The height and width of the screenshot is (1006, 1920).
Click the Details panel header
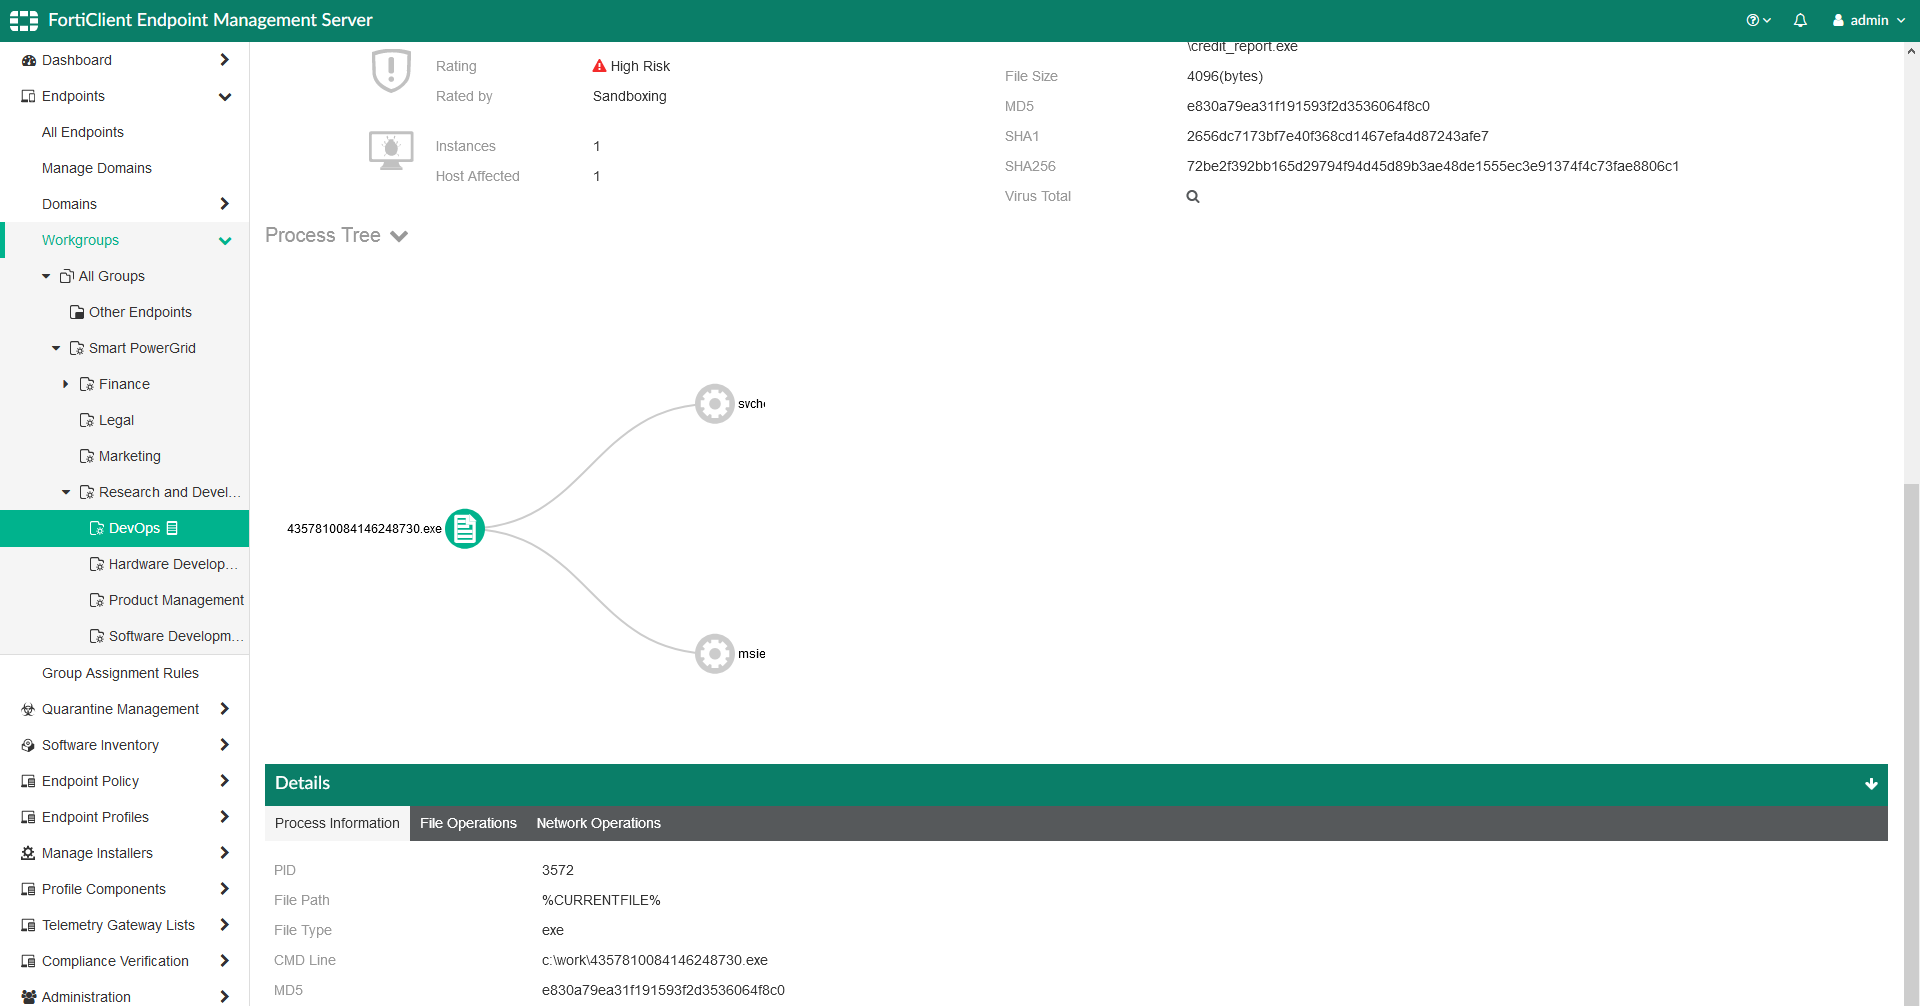(x=1076, y=784)
